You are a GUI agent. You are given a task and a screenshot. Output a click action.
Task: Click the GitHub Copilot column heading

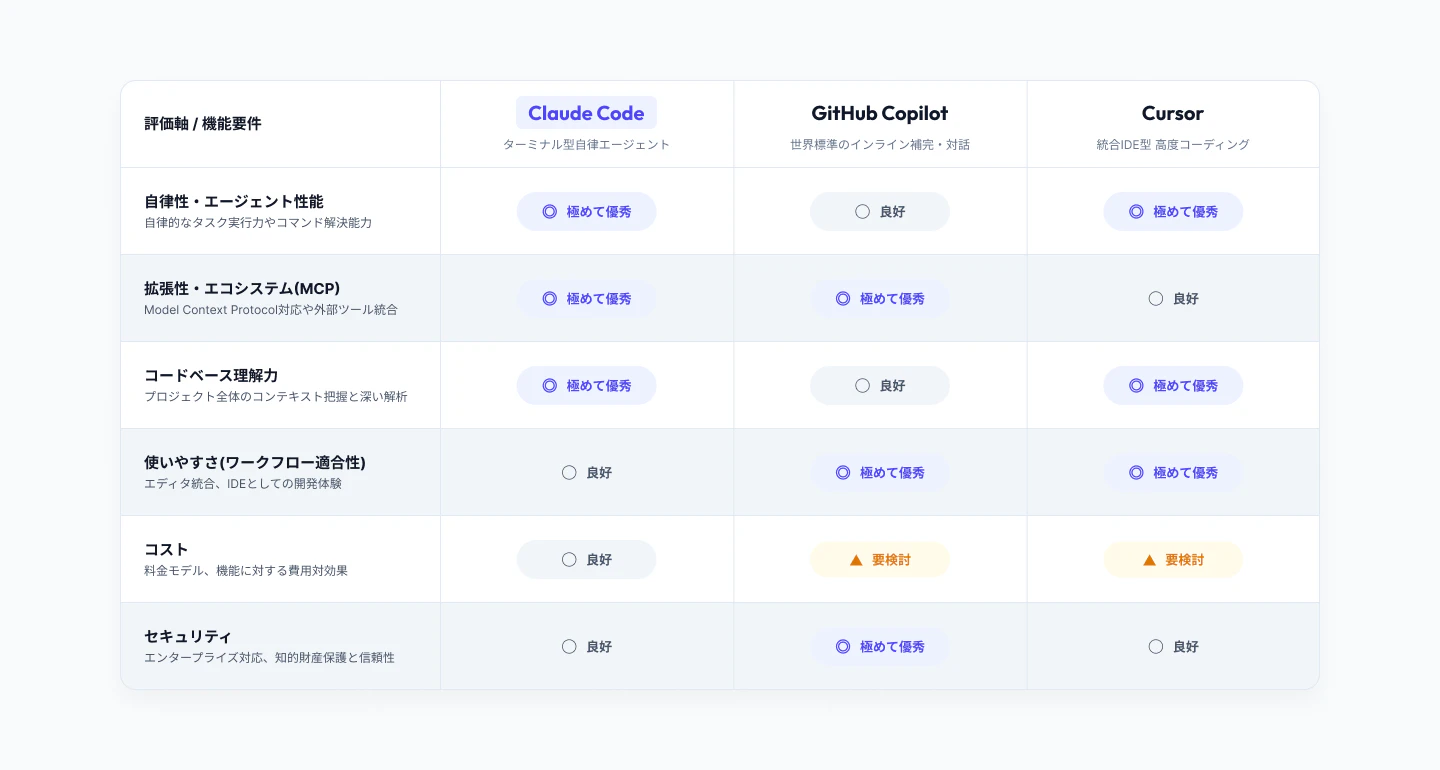[x=880, y=113]
